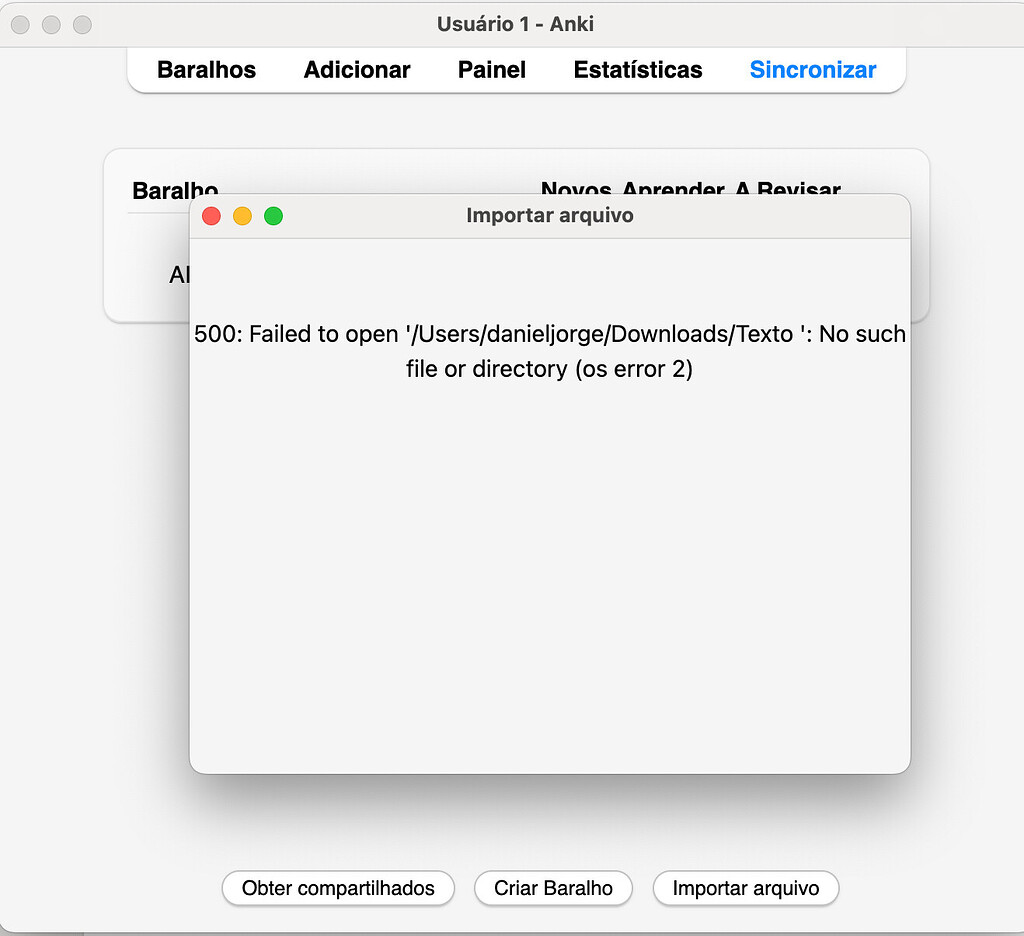The height and width of the screenshot is (936, 1024).
Task: Create a new deck with Criar Baralho
Action: (553, 888)
